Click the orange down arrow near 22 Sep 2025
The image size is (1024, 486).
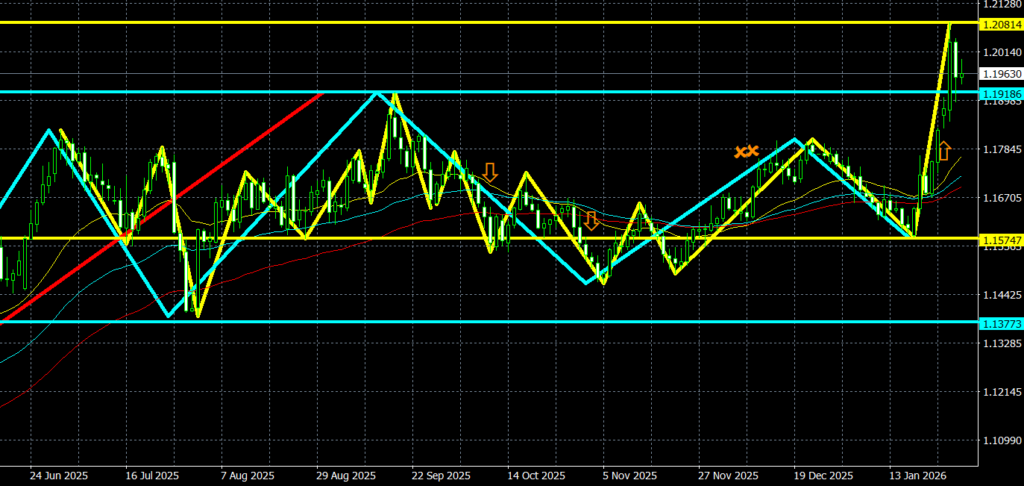pyautogui.click(x=489, y=172)
